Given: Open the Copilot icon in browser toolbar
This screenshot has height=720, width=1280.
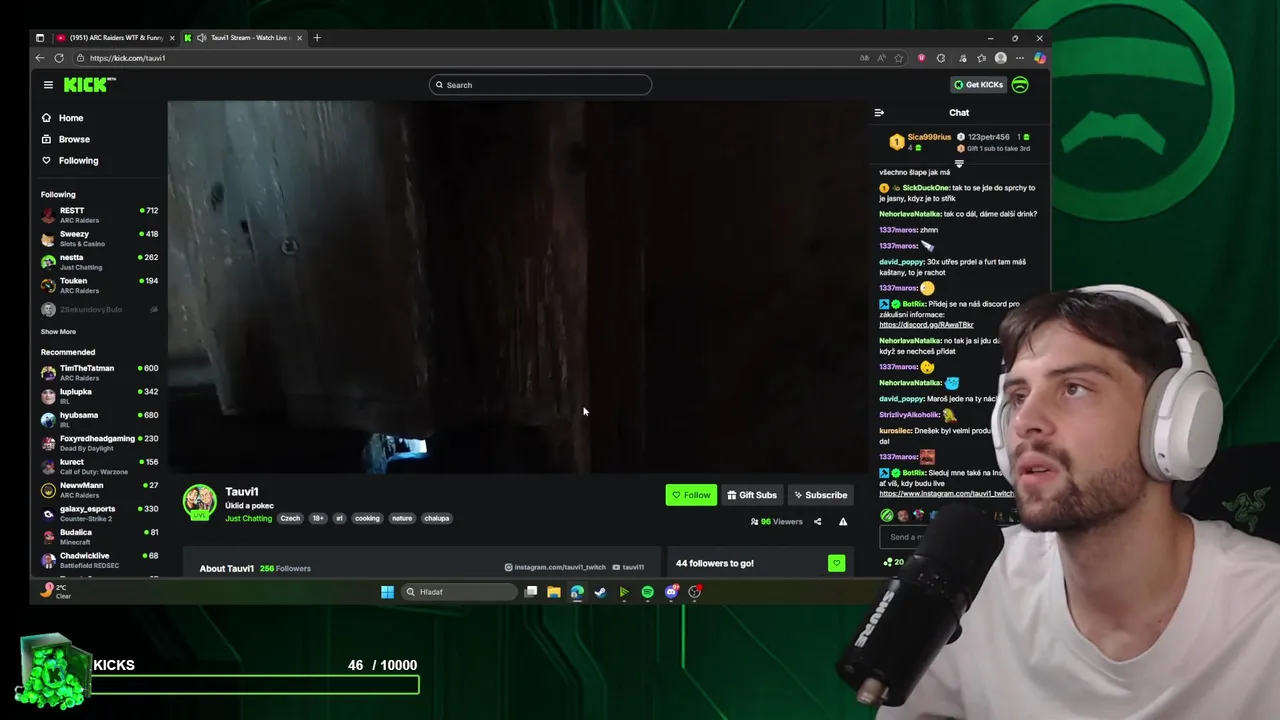Looking at the screenshot, I should click(1040, 58).
